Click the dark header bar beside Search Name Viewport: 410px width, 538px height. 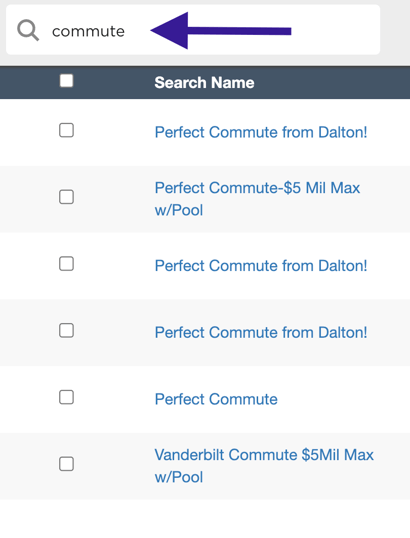click(x=332, y=83)
